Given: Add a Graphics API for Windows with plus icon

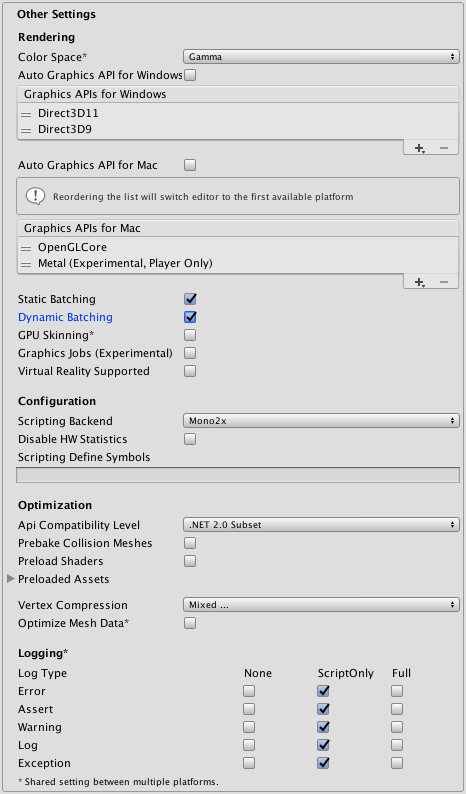Looking at the screenshot, I should [x=419, y=148].
